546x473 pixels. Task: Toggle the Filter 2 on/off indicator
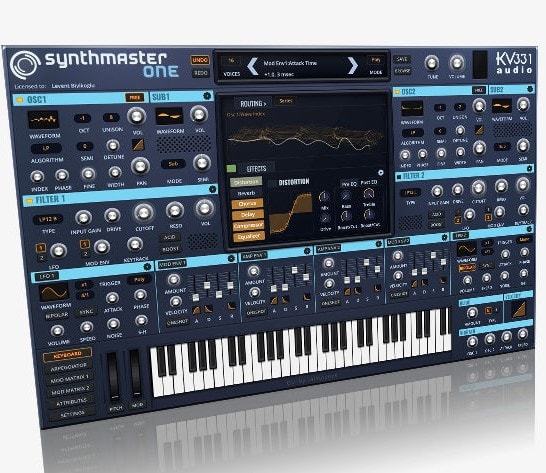399,177
